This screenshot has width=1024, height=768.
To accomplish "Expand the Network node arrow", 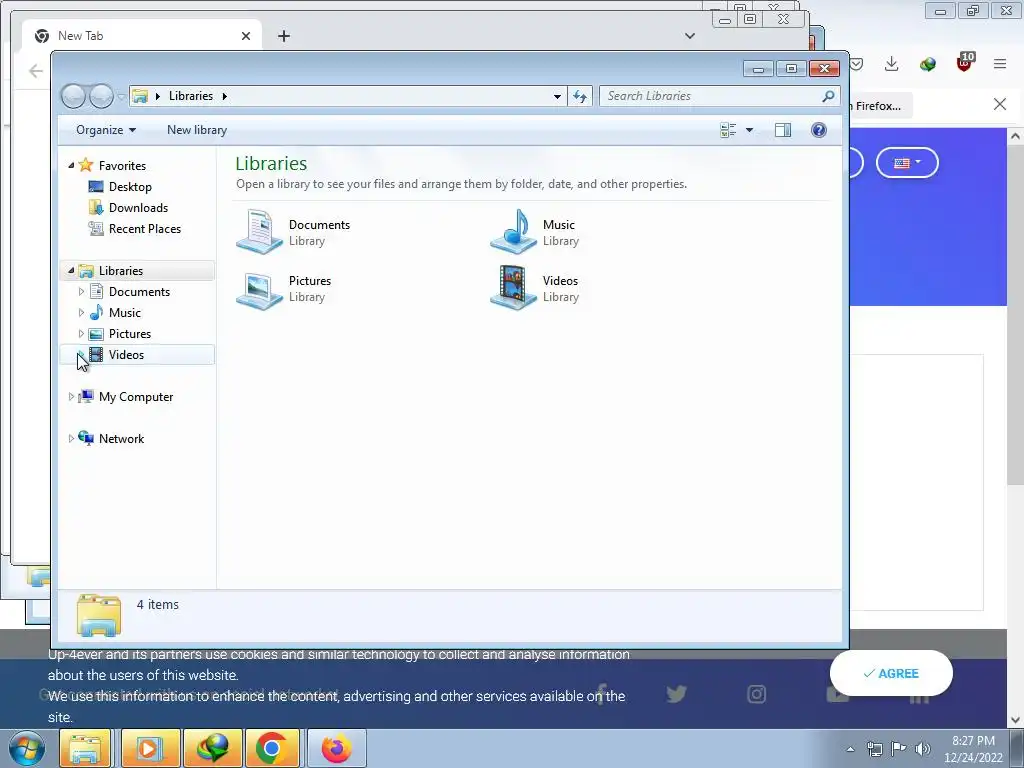I will [71, 438].
